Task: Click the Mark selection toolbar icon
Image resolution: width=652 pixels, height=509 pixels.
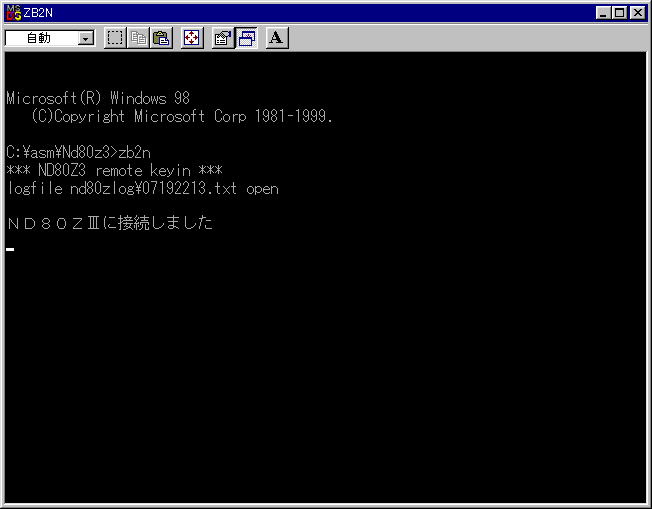Action: [x=115, y=38]
